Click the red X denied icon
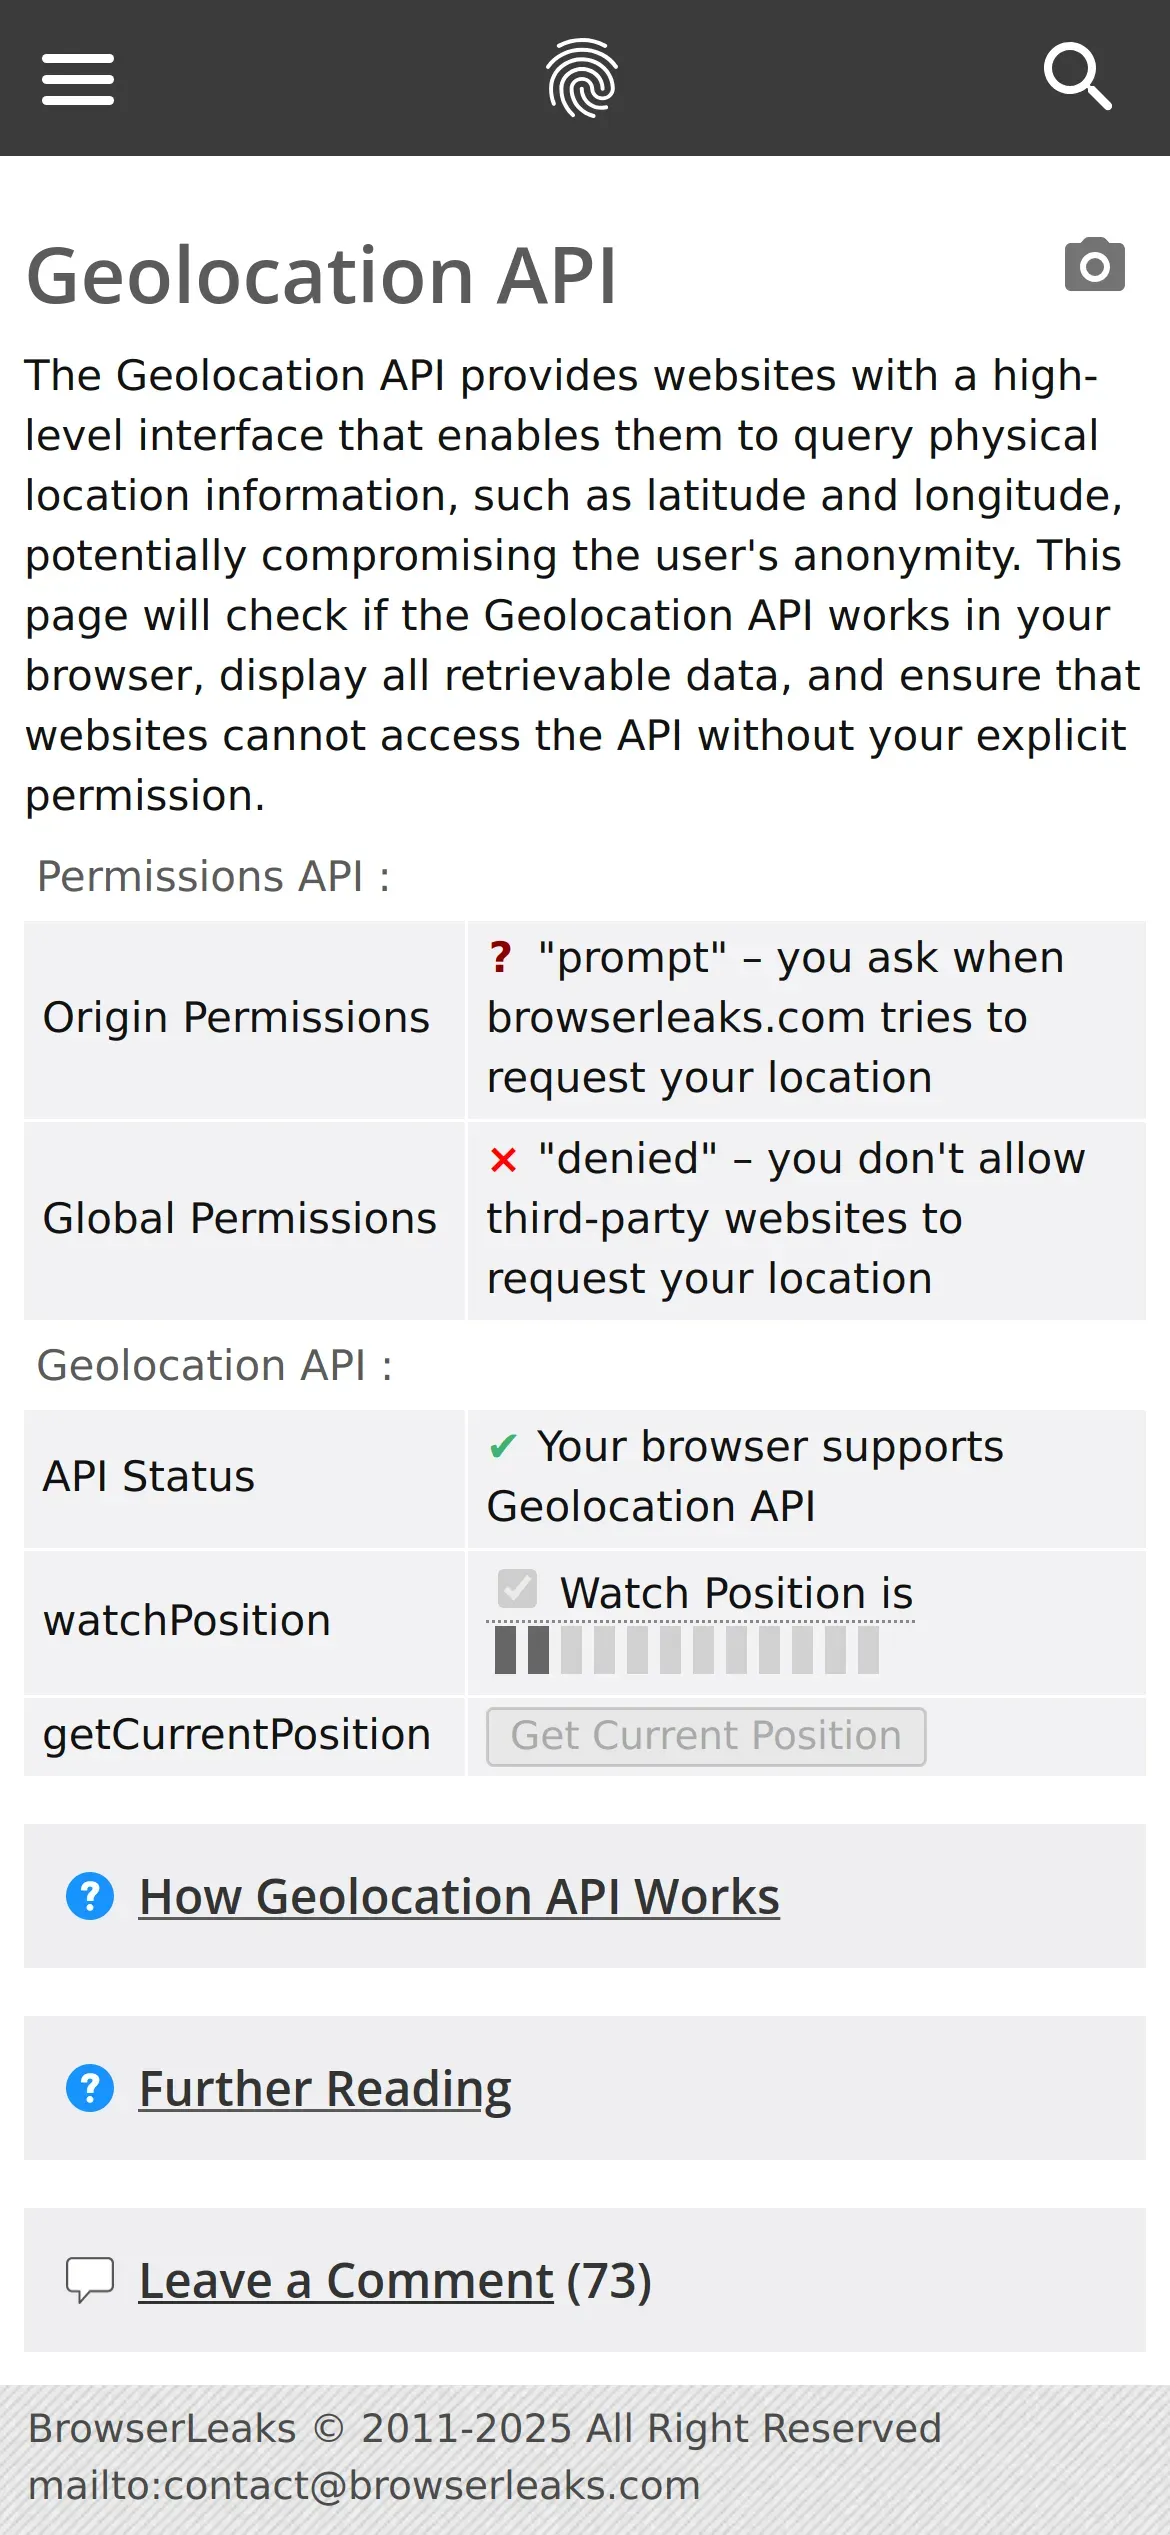1170x2535 pixels. [503, 1159]
